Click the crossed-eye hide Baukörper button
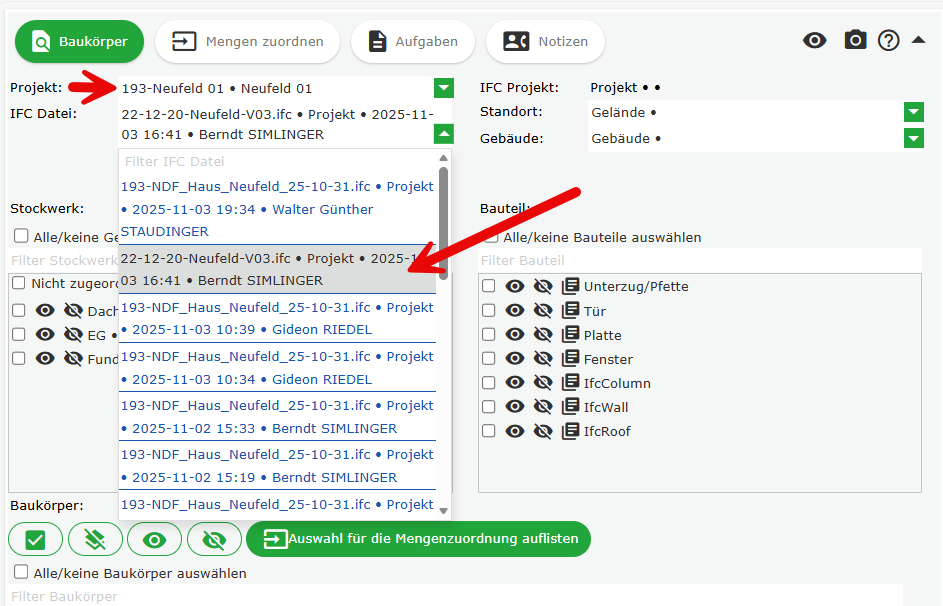The height and width of the screenshot is (606, 943). [x=214, y=539]
